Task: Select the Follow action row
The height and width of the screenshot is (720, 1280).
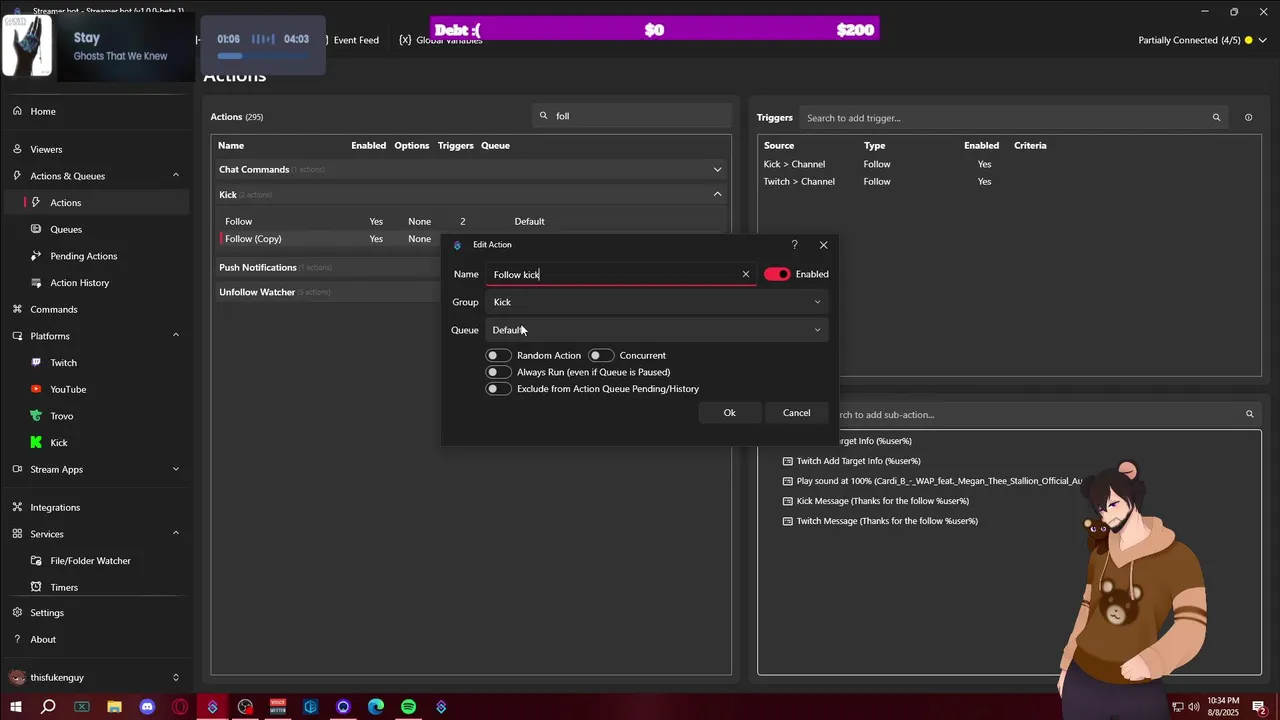Action: 471,221
